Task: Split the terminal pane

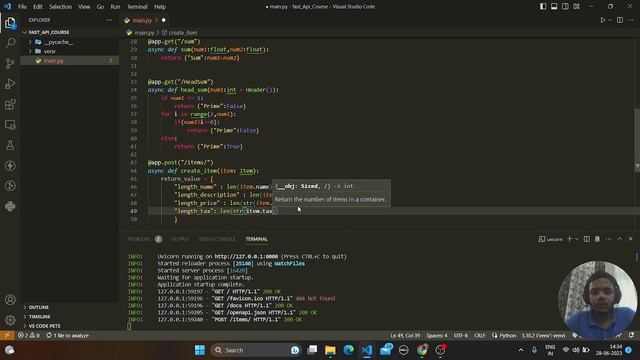Action: 587,239
